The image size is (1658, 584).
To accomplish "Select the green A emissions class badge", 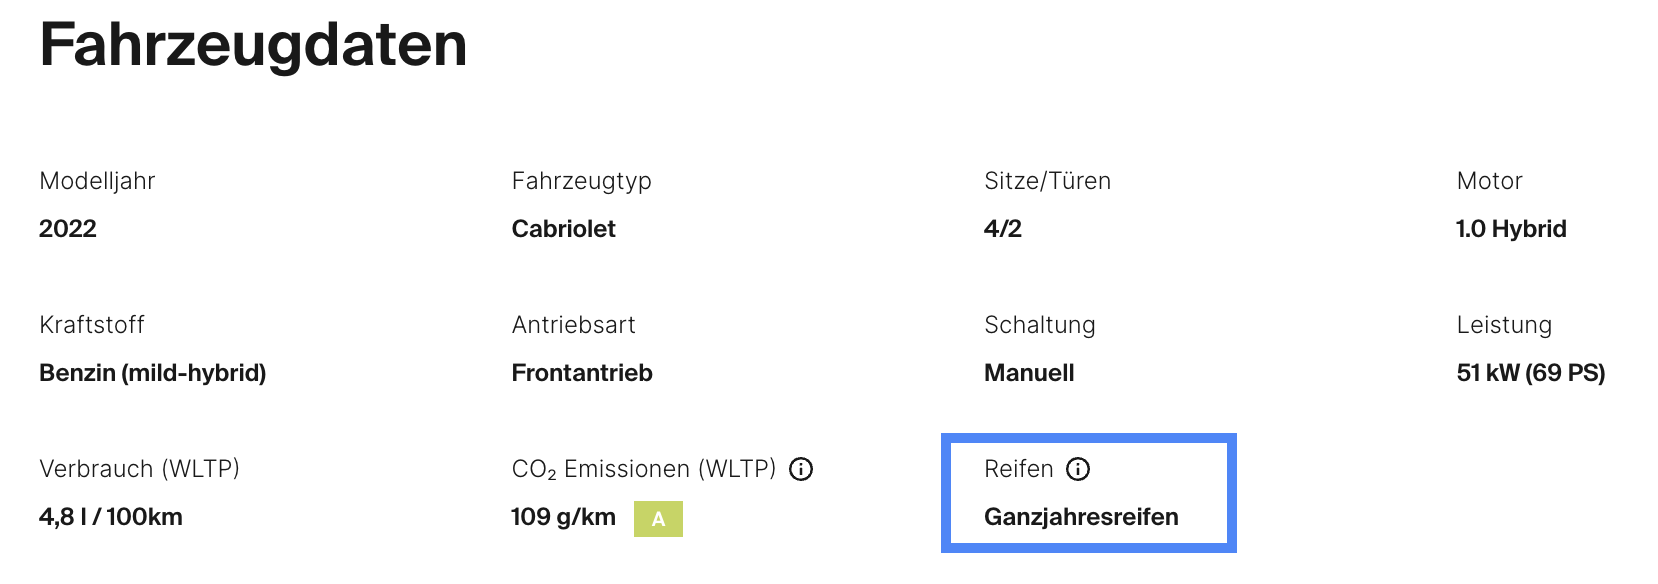I will 658,519.
